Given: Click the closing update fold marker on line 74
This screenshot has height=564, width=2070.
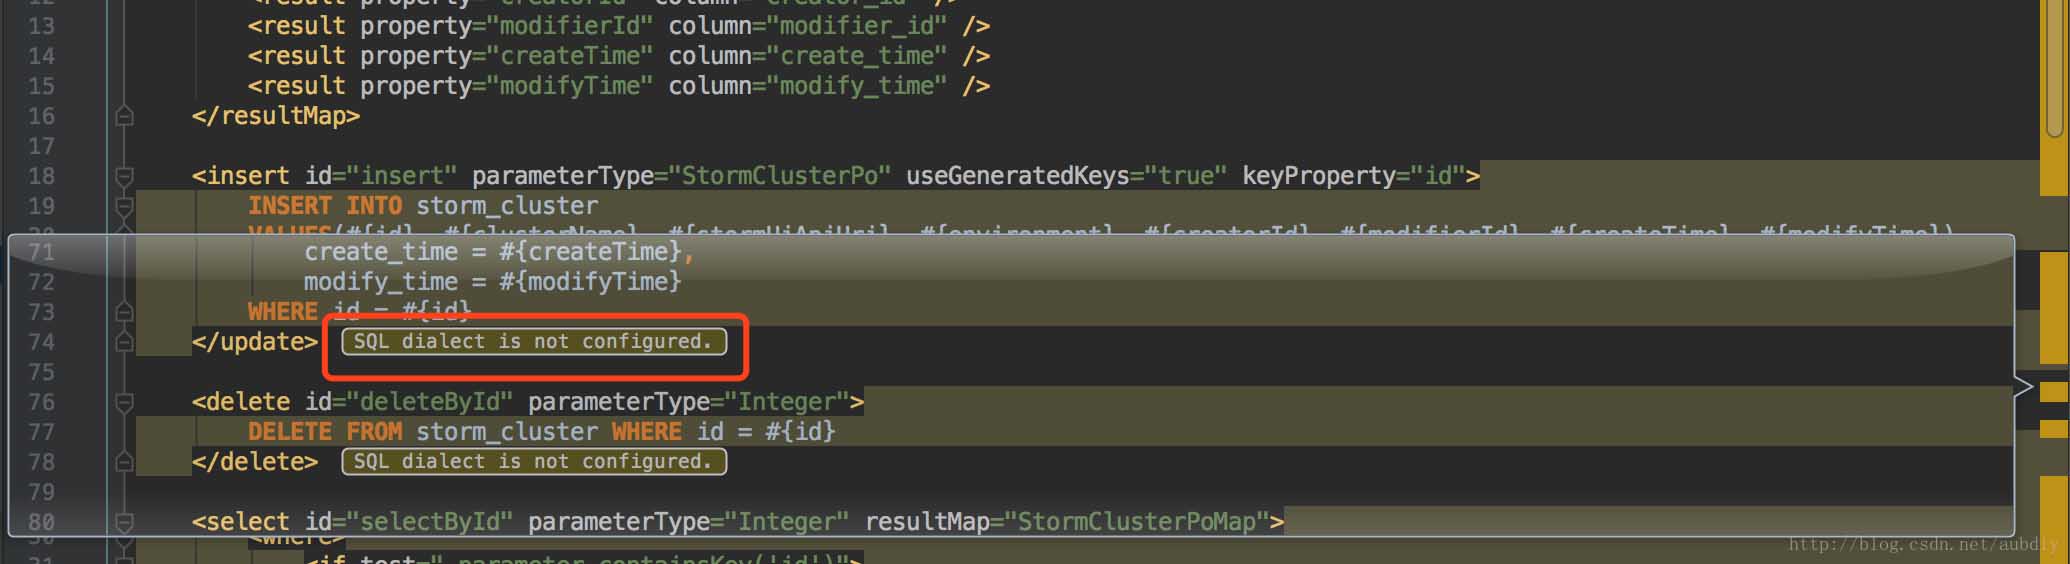Looking at the screenshot, I should tap(124, 342).
